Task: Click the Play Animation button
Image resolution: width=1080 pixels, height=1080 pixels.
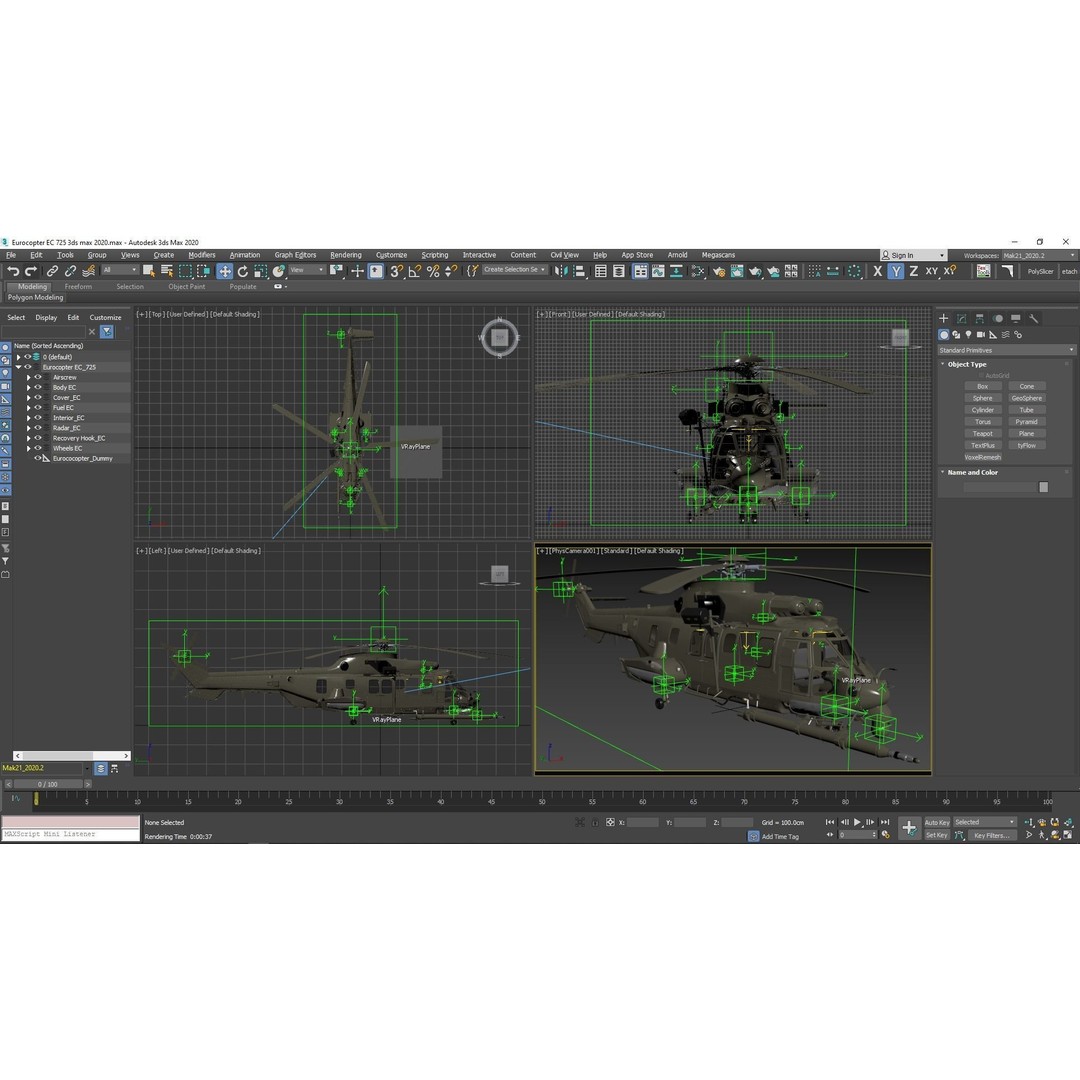Action: [x=857, y=822]
